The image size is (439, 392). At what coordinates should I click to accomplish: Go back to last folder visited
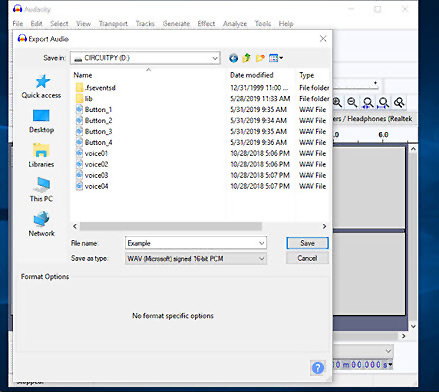[233, 58]
